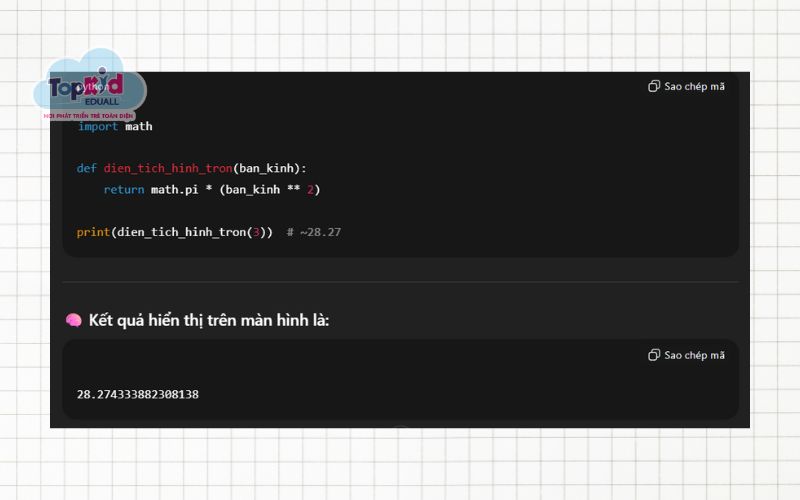800x500 pixels.
Task: Click the exponent 2 in the return line
Action: pyautogui.click(x=310, y=189)
